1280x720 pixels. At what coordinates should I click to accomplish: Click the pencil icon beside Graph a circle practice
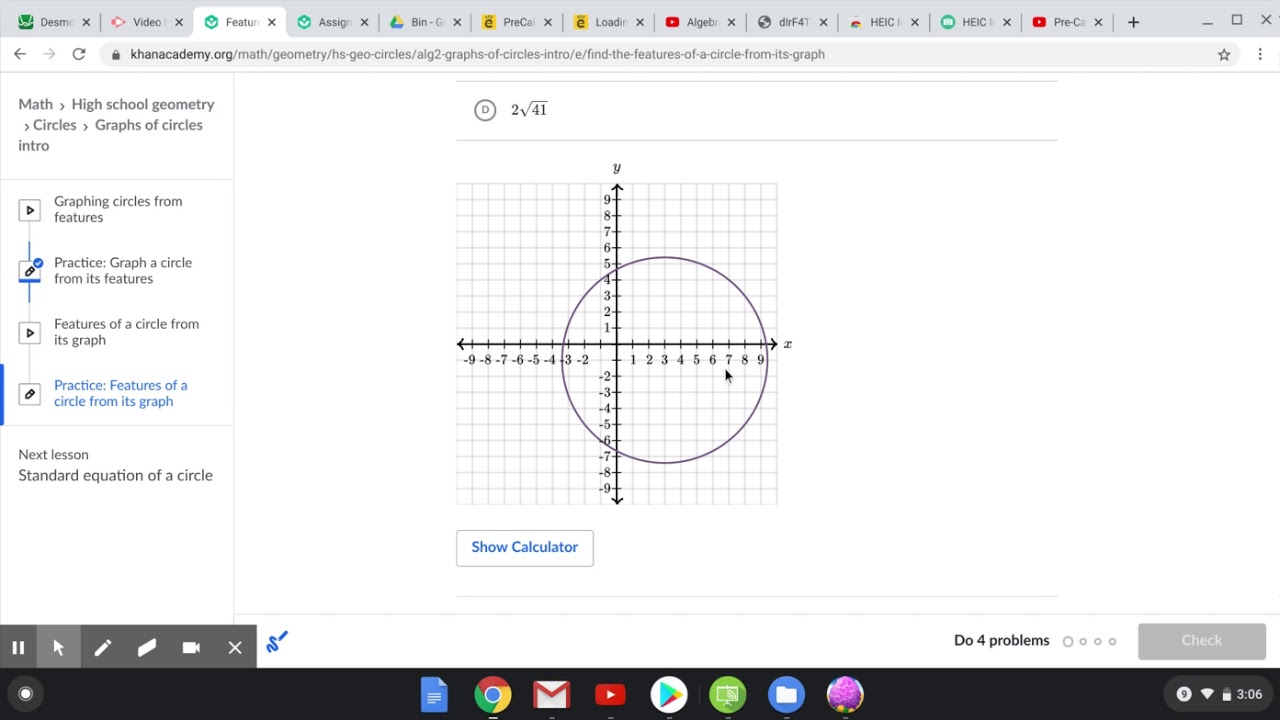(x=30, y=271)
